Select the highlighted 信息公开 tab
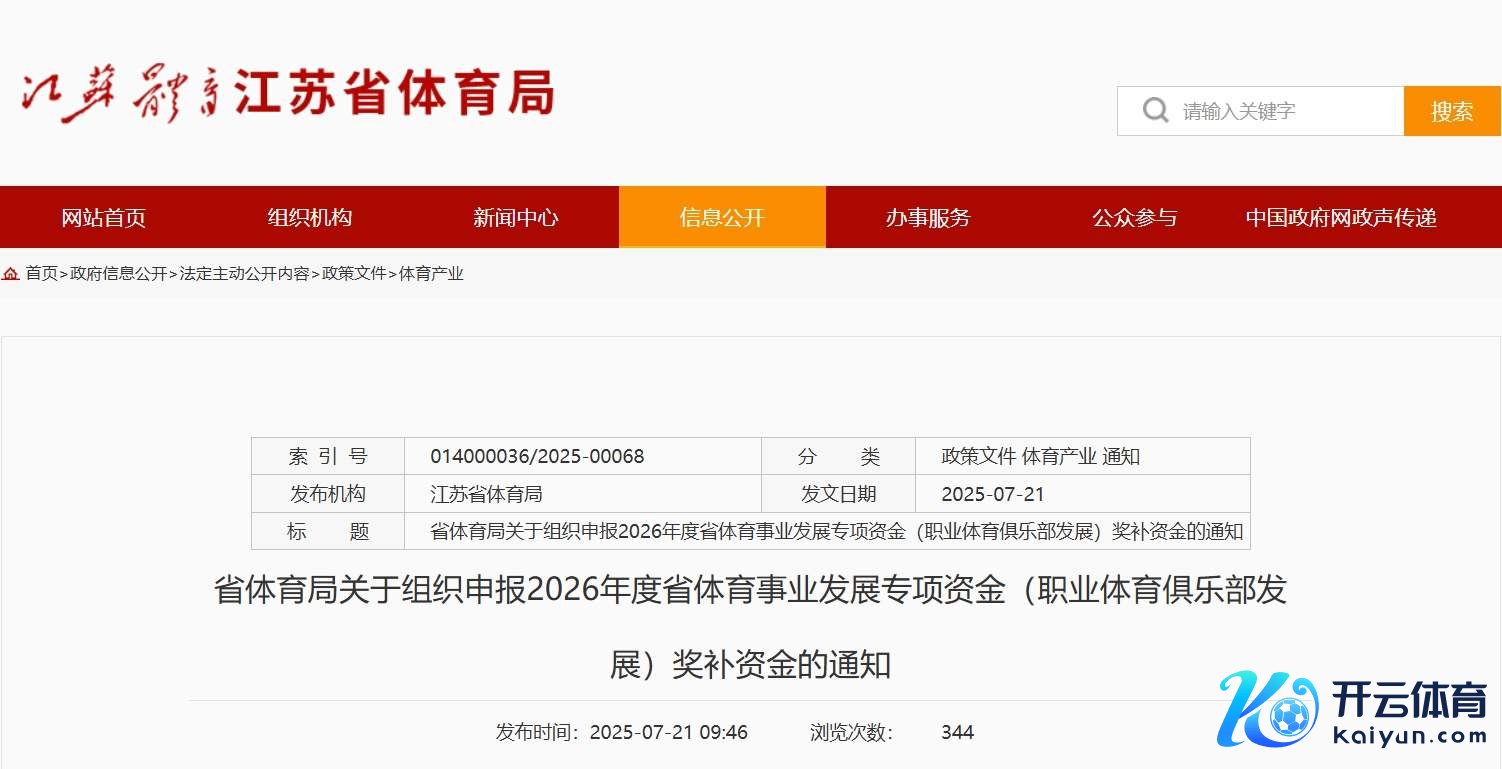The image size is (1502, 769). tap(721, 218)
